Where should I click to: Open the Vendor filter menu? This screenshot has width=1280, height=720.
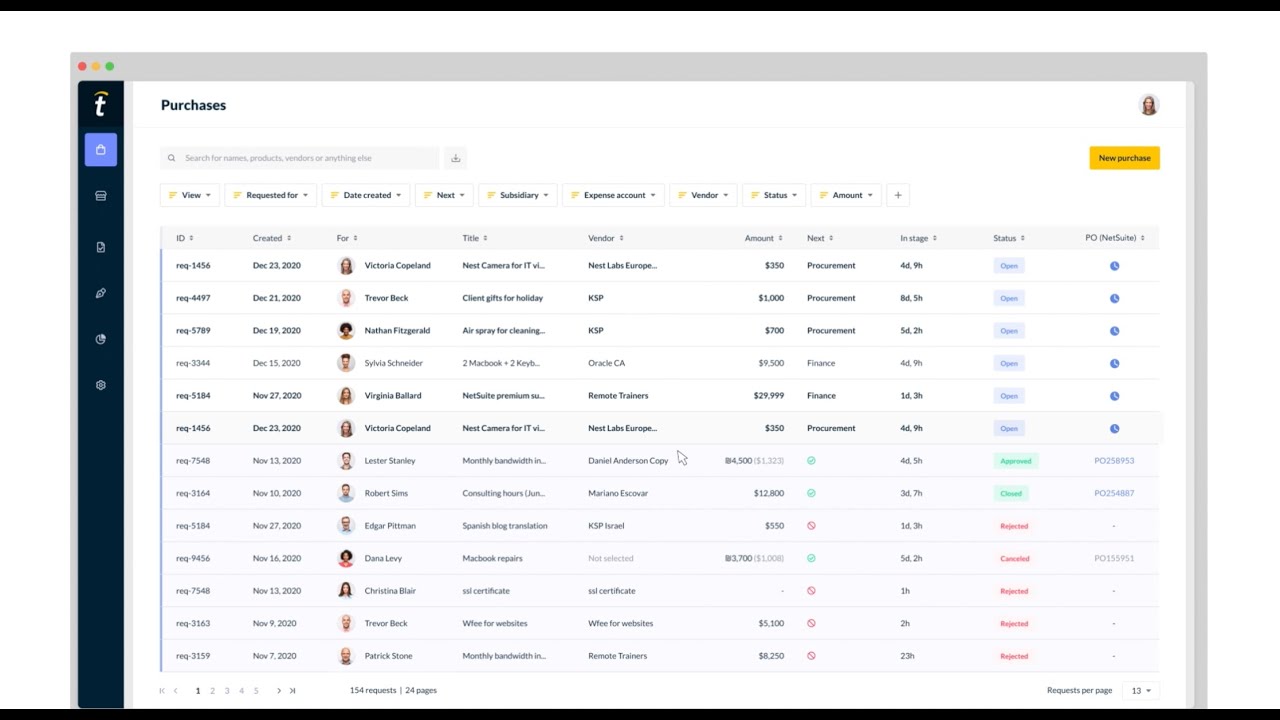(703, 195)
